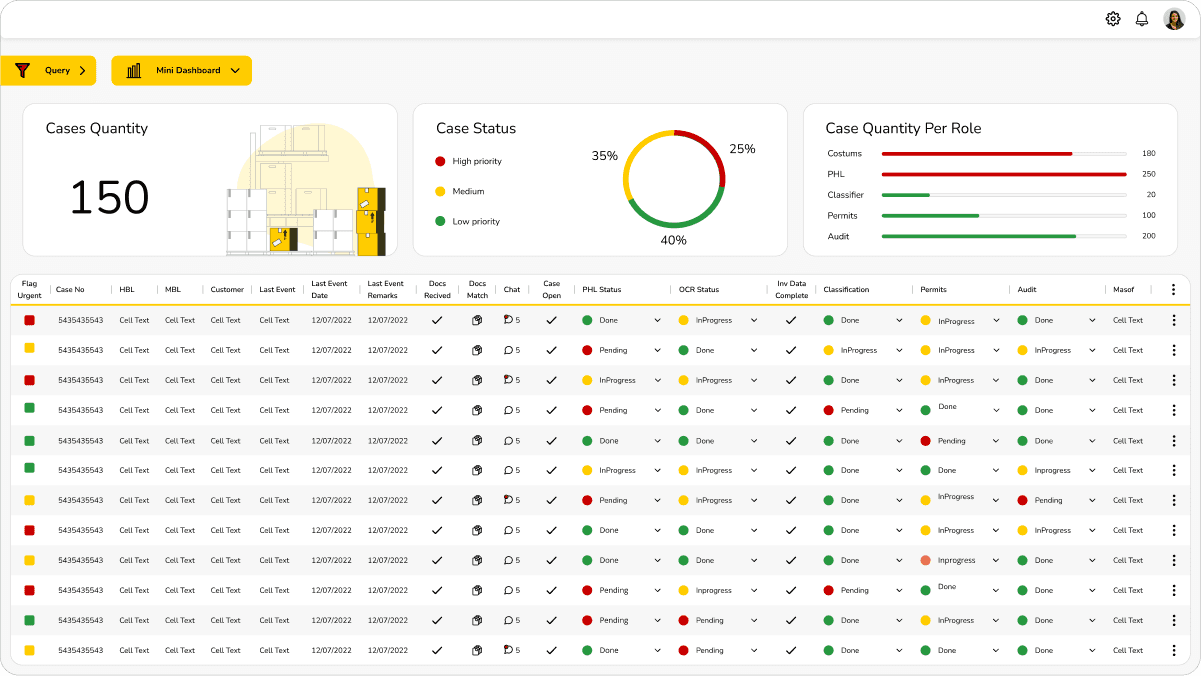1201x676 pixels.
Task: Open the three-dot menu in the table header
Action: tap(1173, 289)
